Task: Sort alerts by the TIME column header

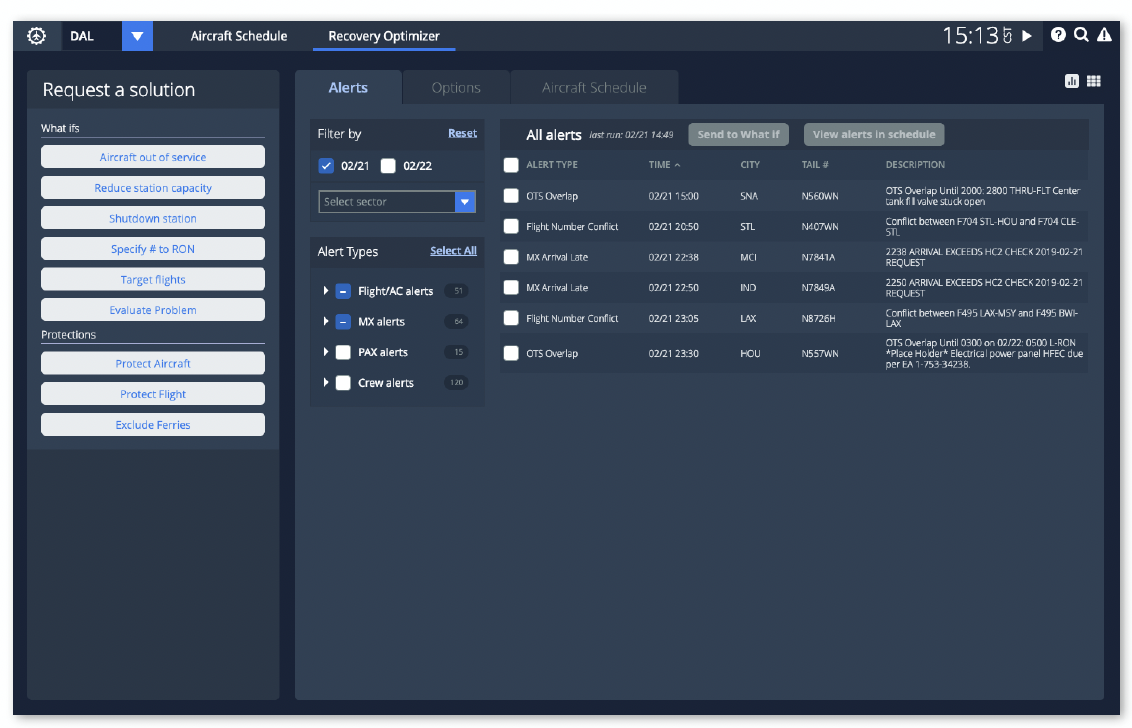Action: pyautogui.click(x=664, y=165)
